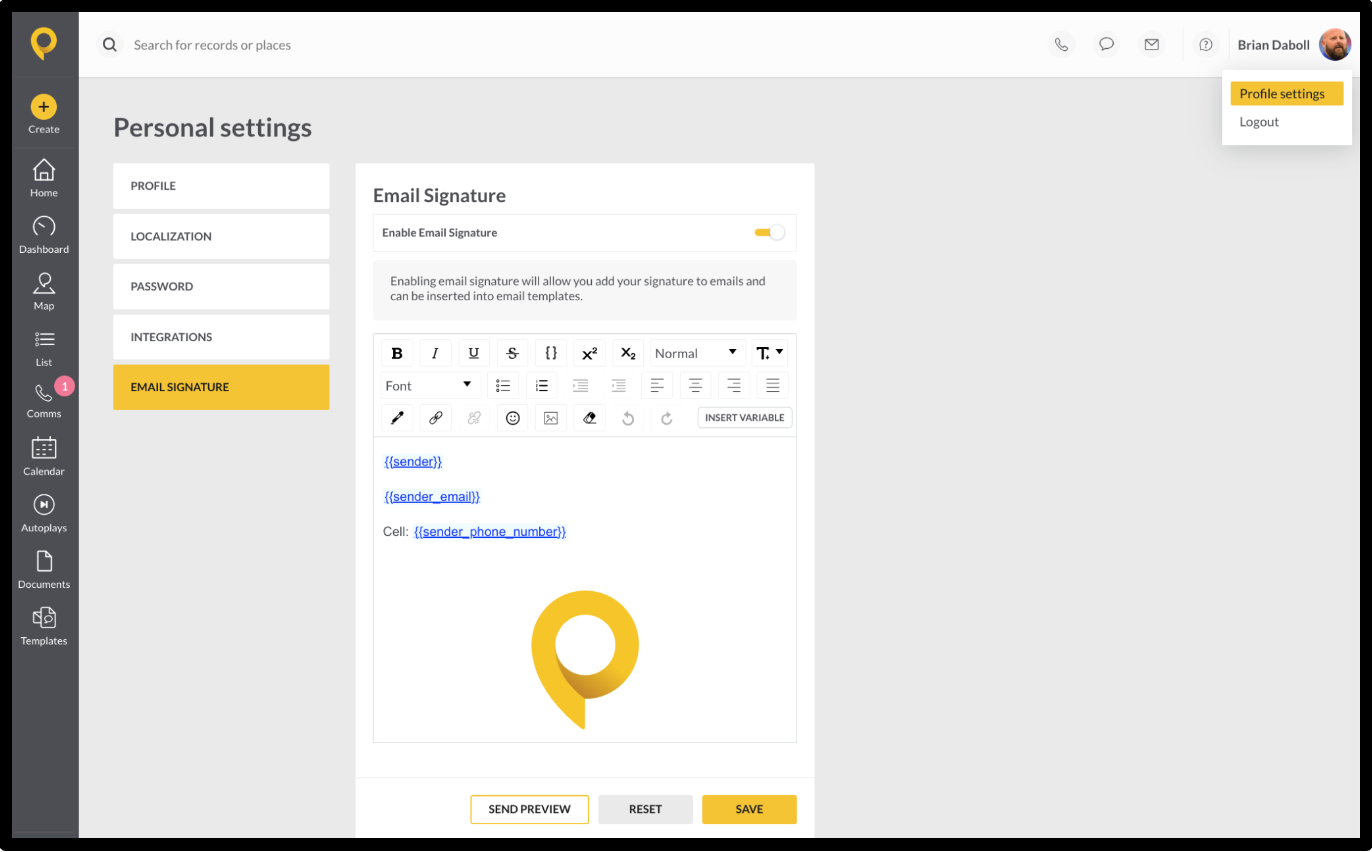The width and height of the screenshot is (1372, 852).
Task: Click Brian Daboll's profile avatar
Action: pyautogui.click(x=1334, y=44)
